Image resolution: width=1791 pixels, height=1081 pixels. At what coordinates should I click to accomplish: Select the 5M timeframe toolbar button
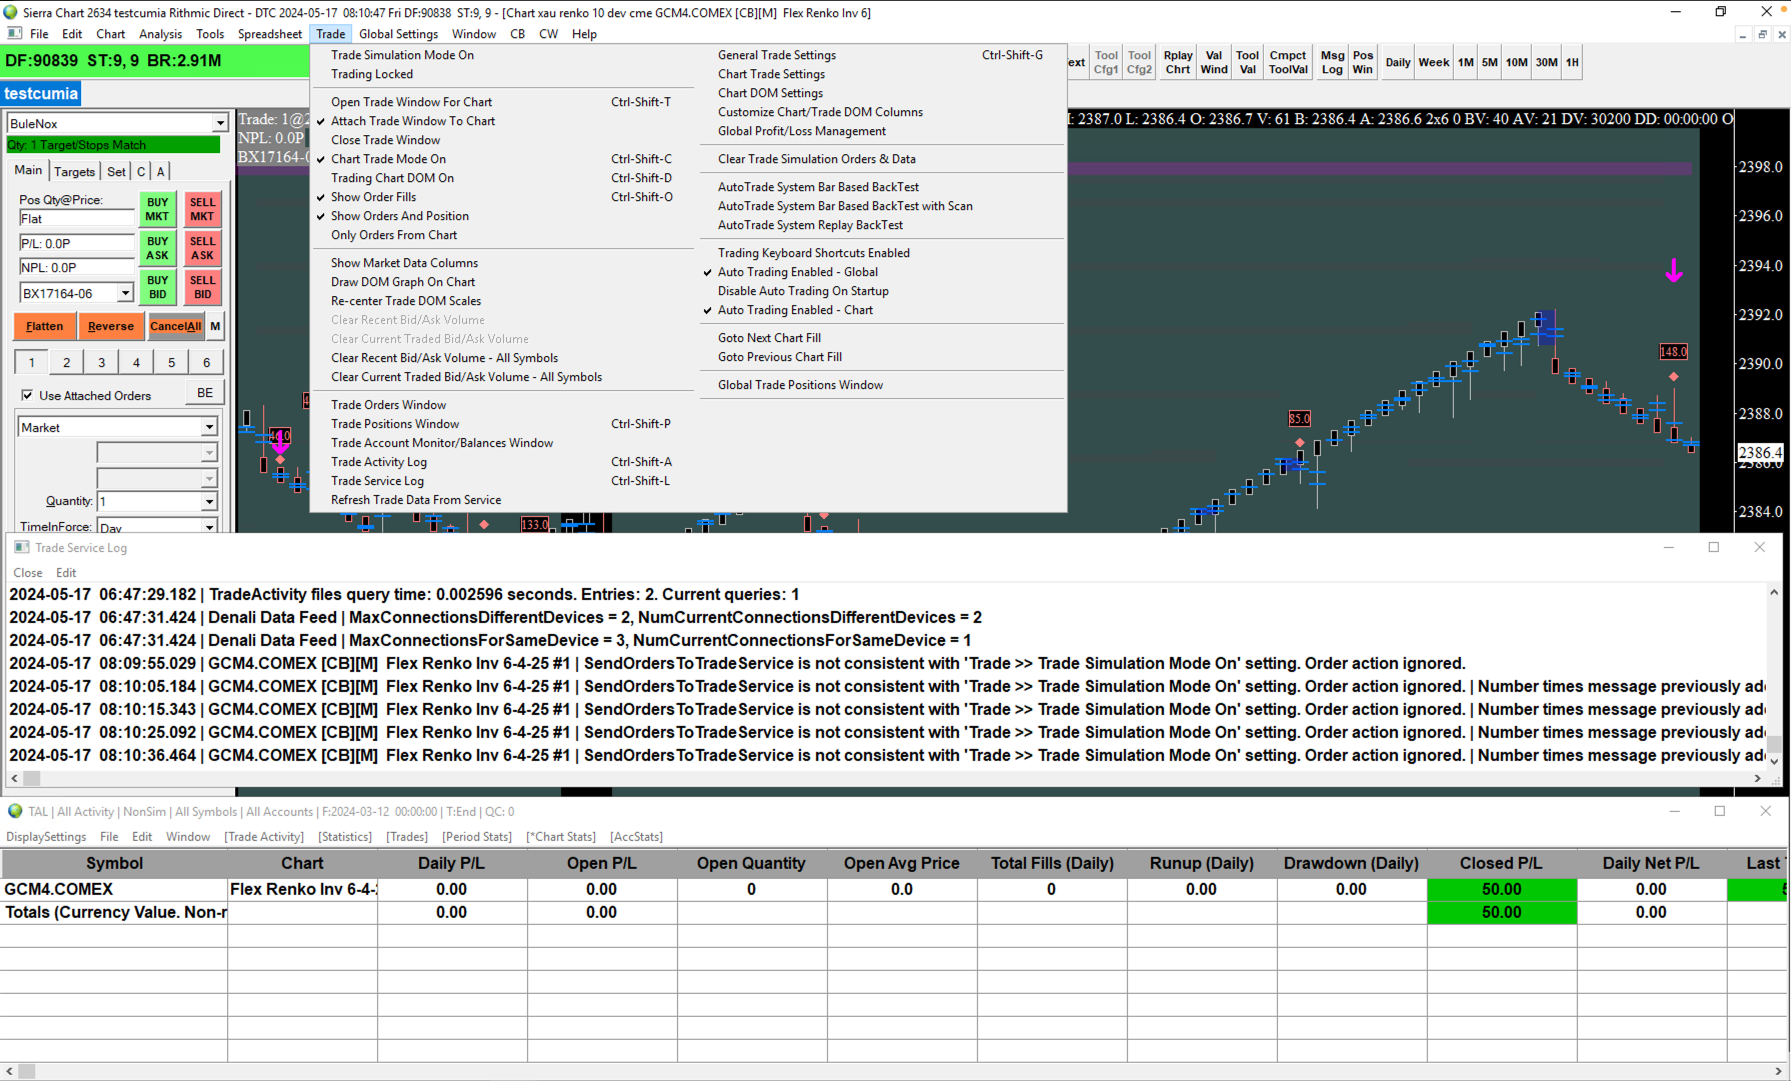point(1489,62)
